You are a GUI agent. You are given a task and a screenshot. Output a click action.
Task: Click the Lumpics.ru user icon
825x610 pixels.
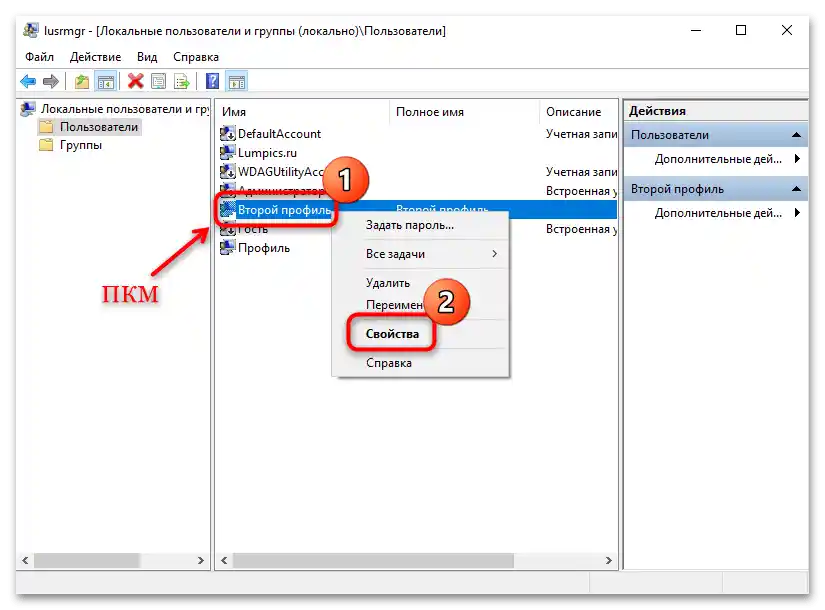227,153
